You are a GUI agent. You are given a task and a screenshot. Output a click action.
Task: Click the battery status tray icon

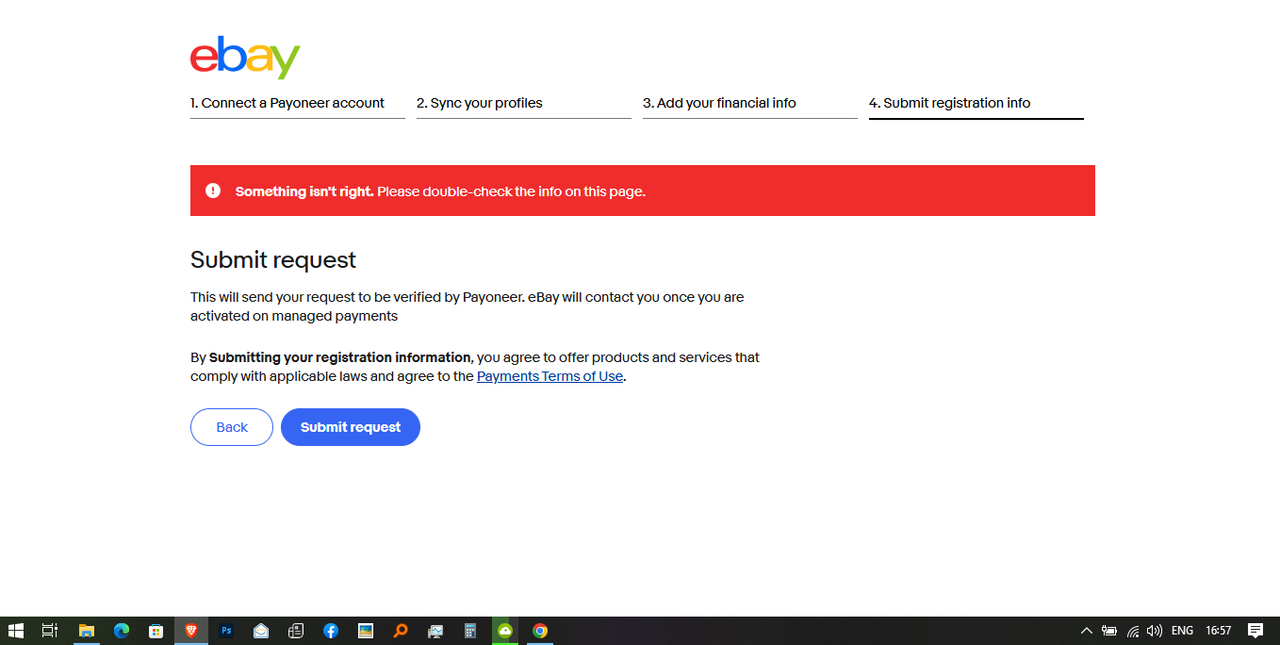pyautogui.click(x=1109, y=631)
